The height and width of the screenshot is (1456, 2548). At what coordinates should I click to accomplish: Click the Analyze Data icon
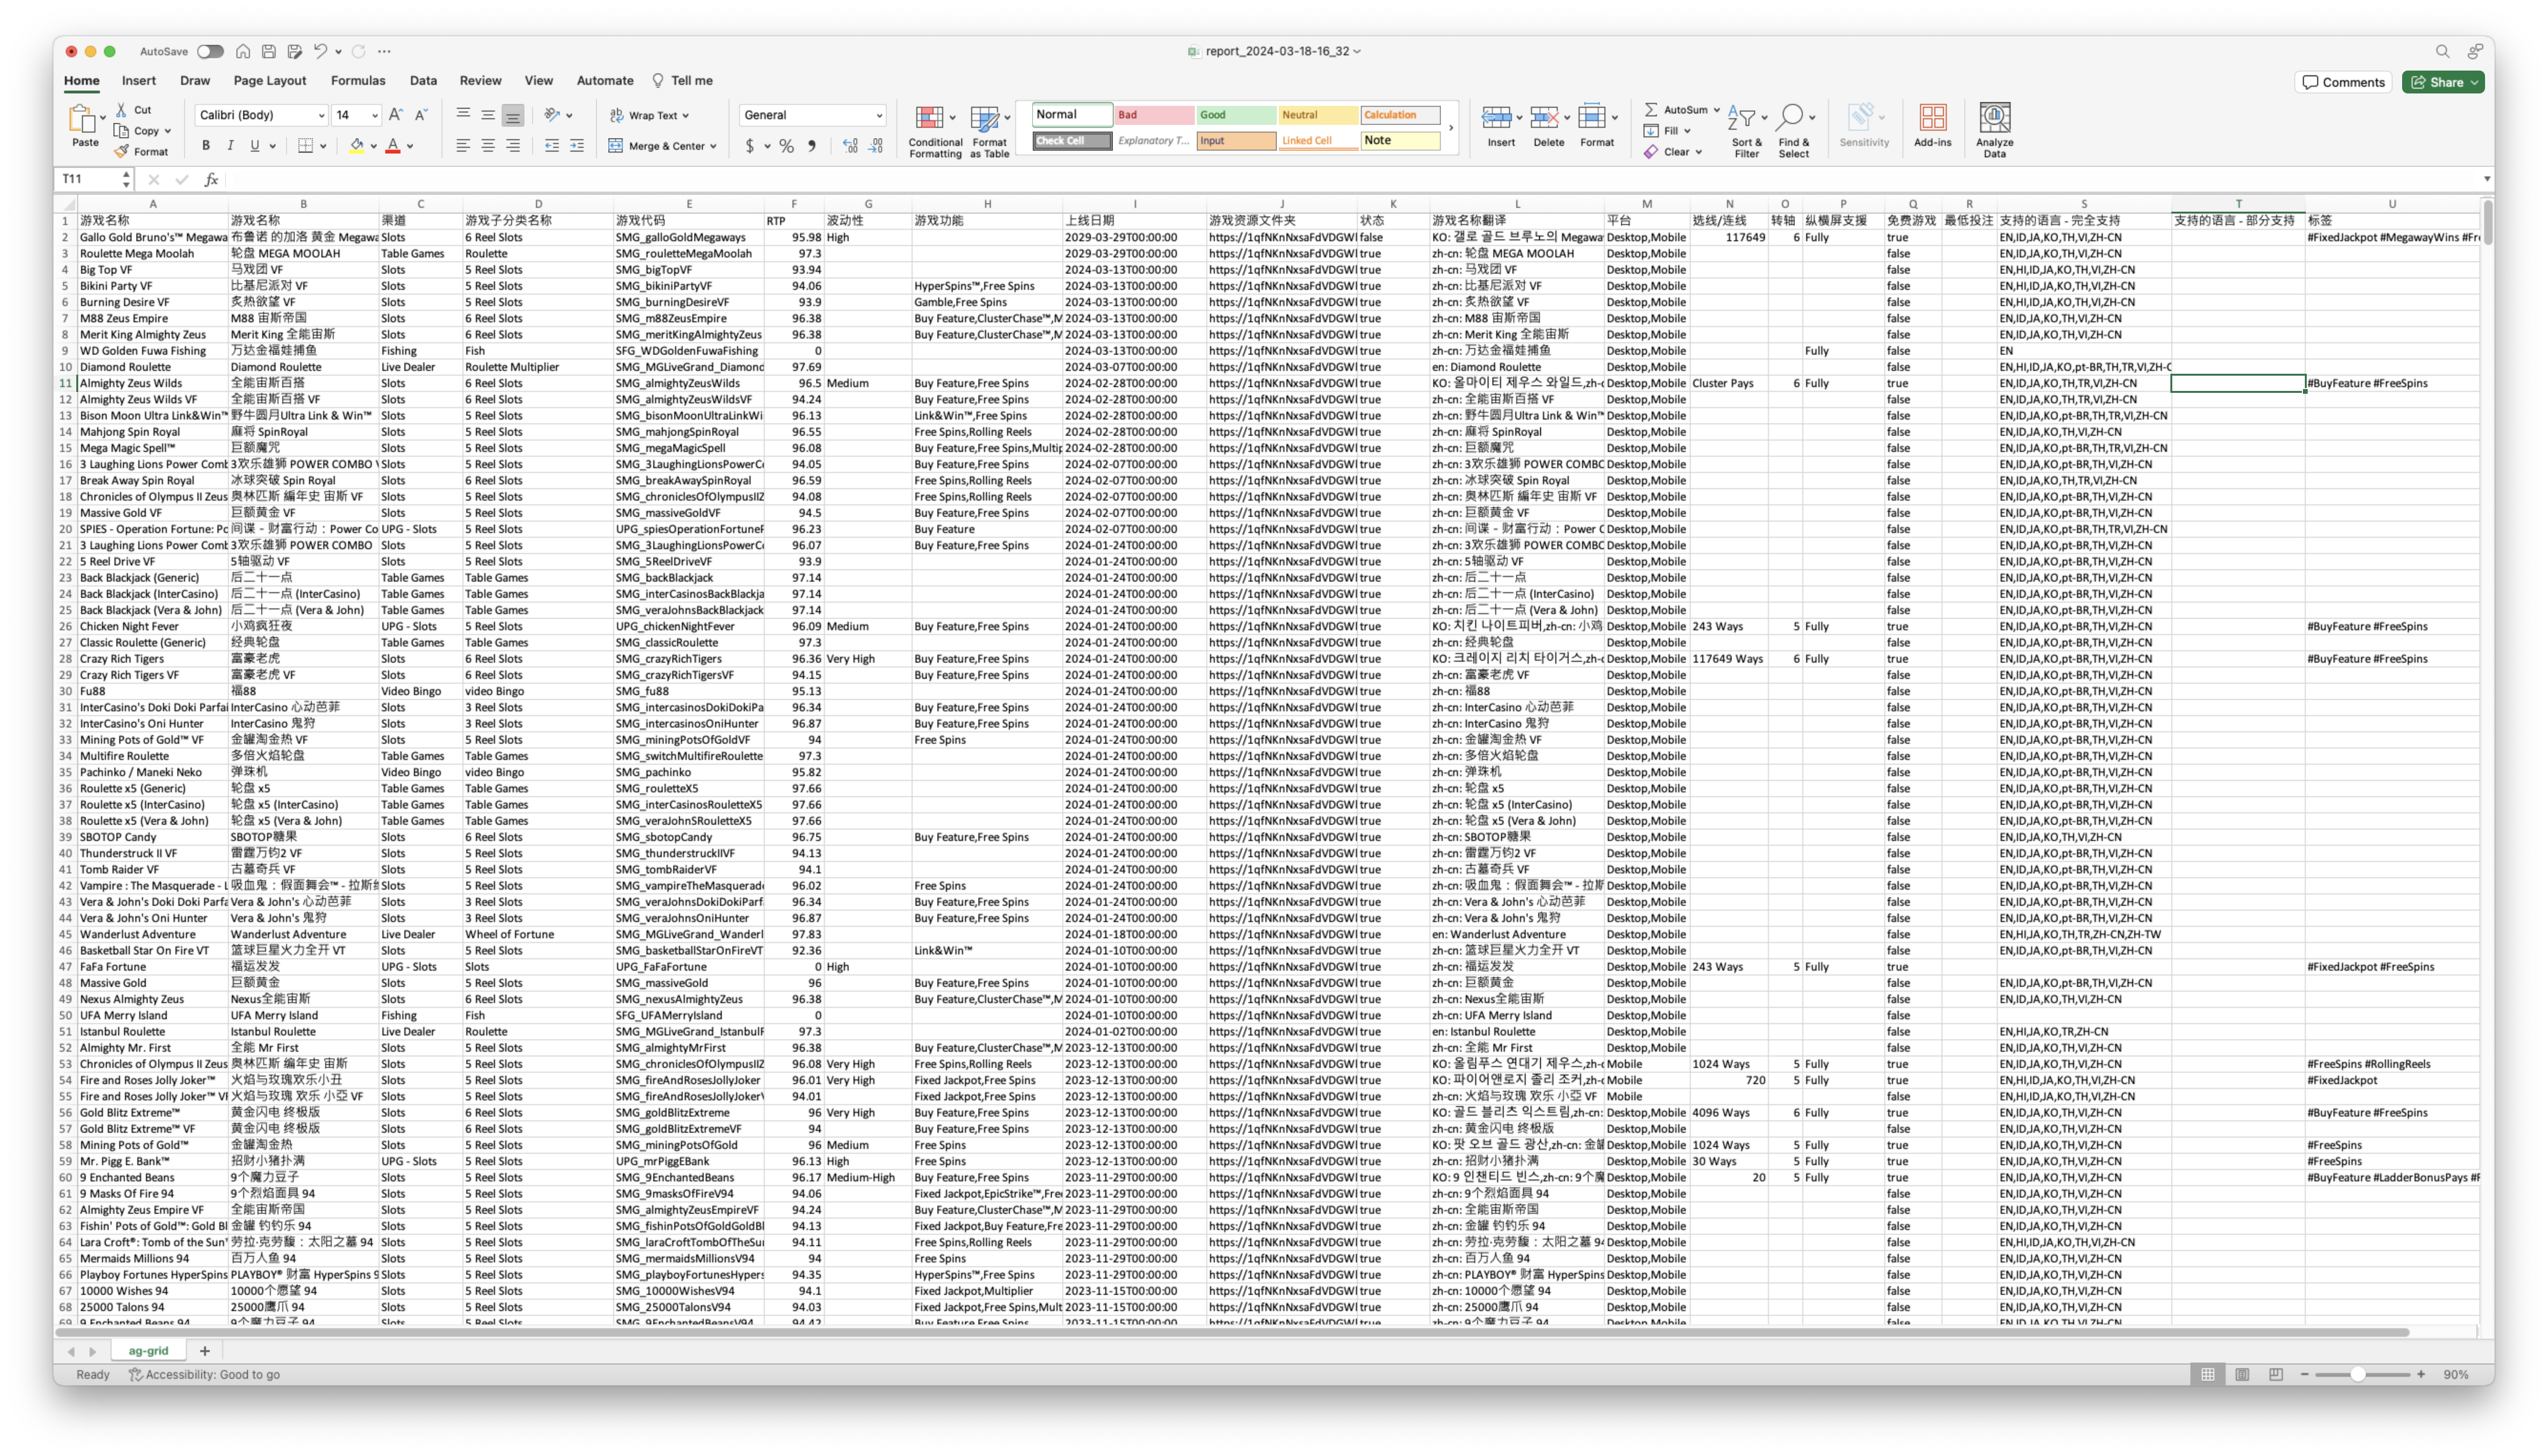coord(1994,118)
